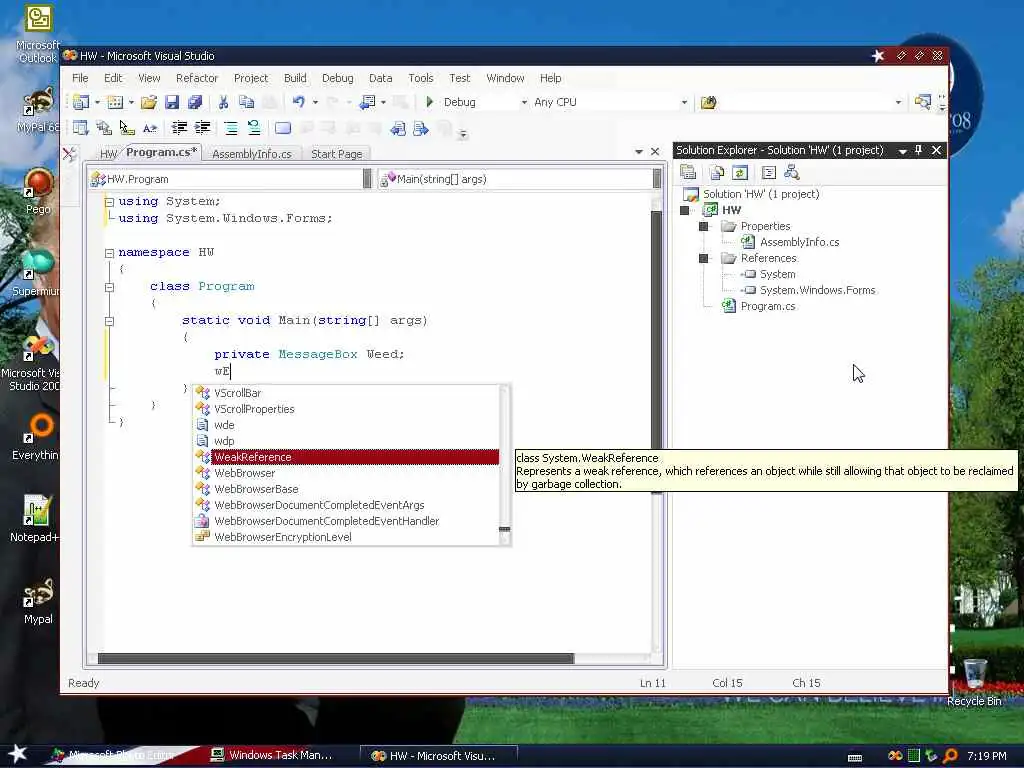This screenshot has height=768, width=1024.
Task: Open the HW.Program class dropdown
Action: tap(367, 179)
